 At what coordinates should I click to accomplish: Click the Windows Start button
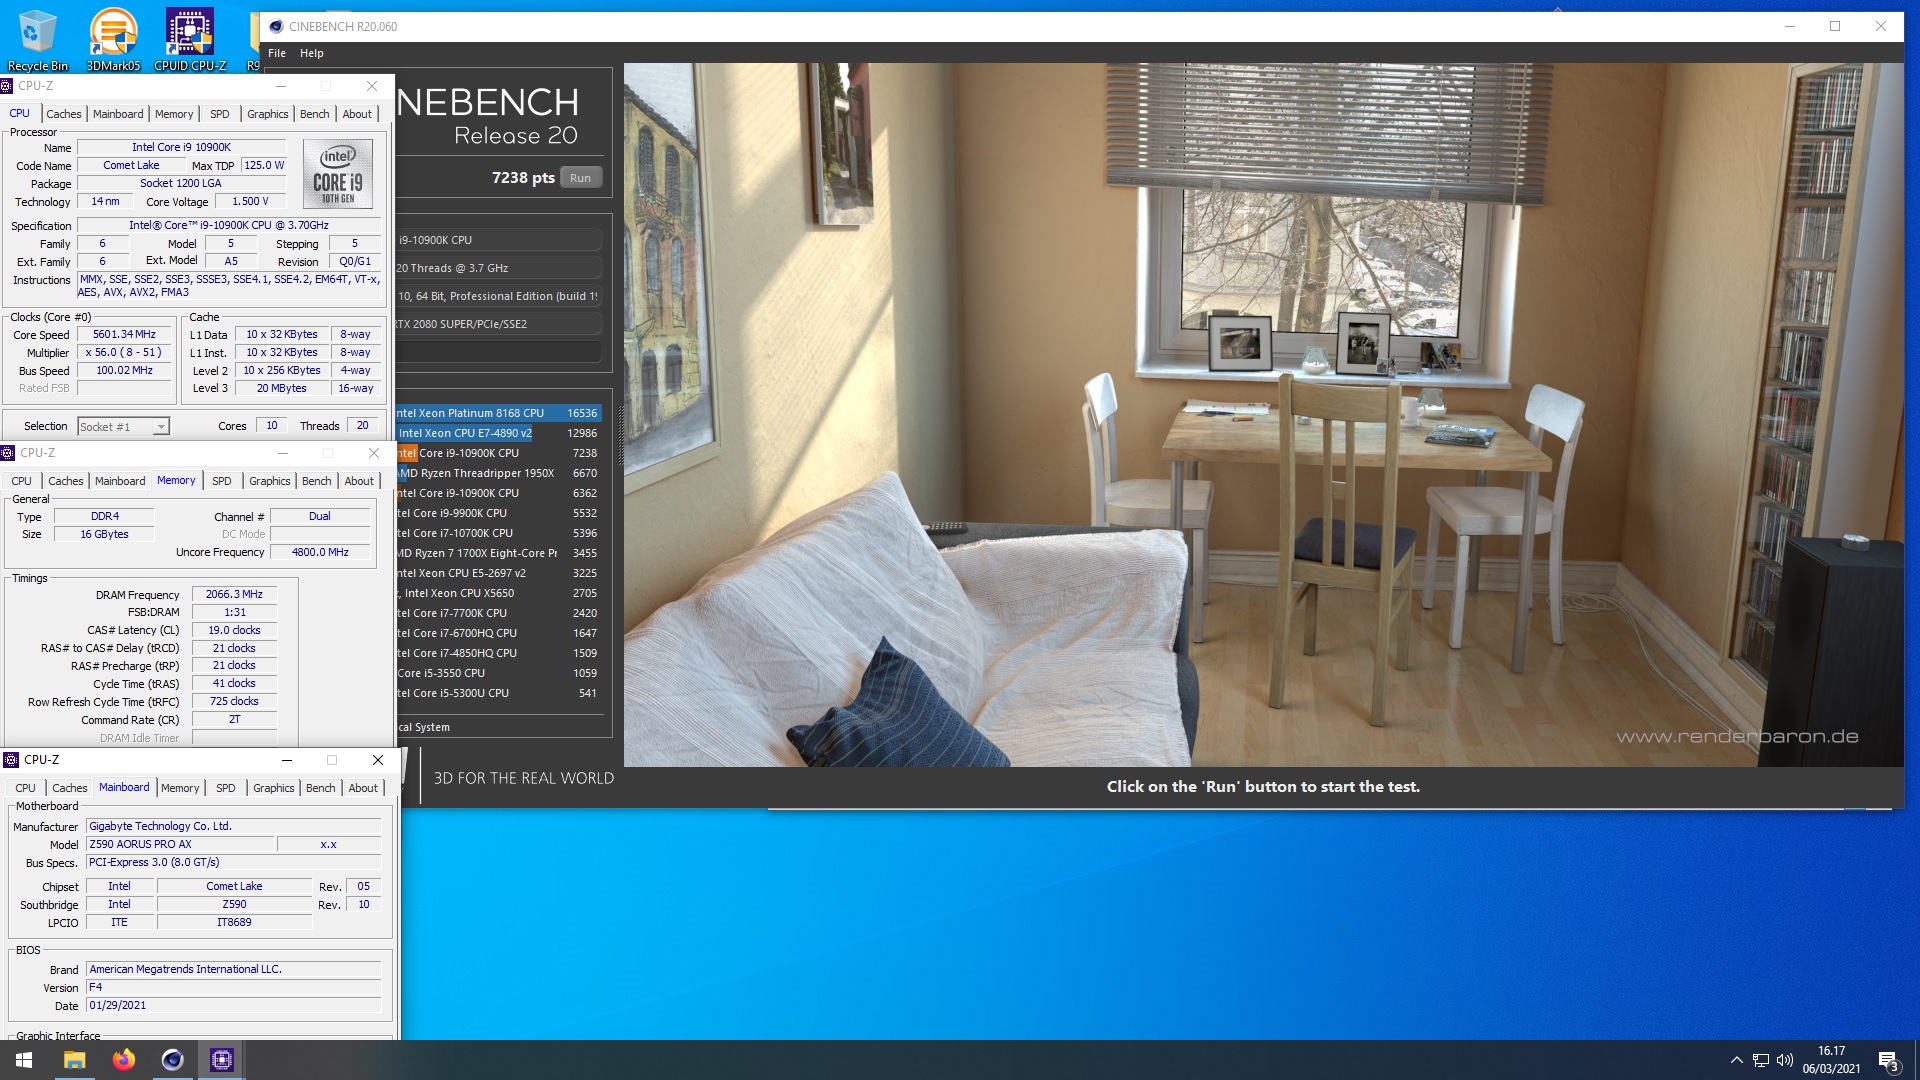(24, 1060)
